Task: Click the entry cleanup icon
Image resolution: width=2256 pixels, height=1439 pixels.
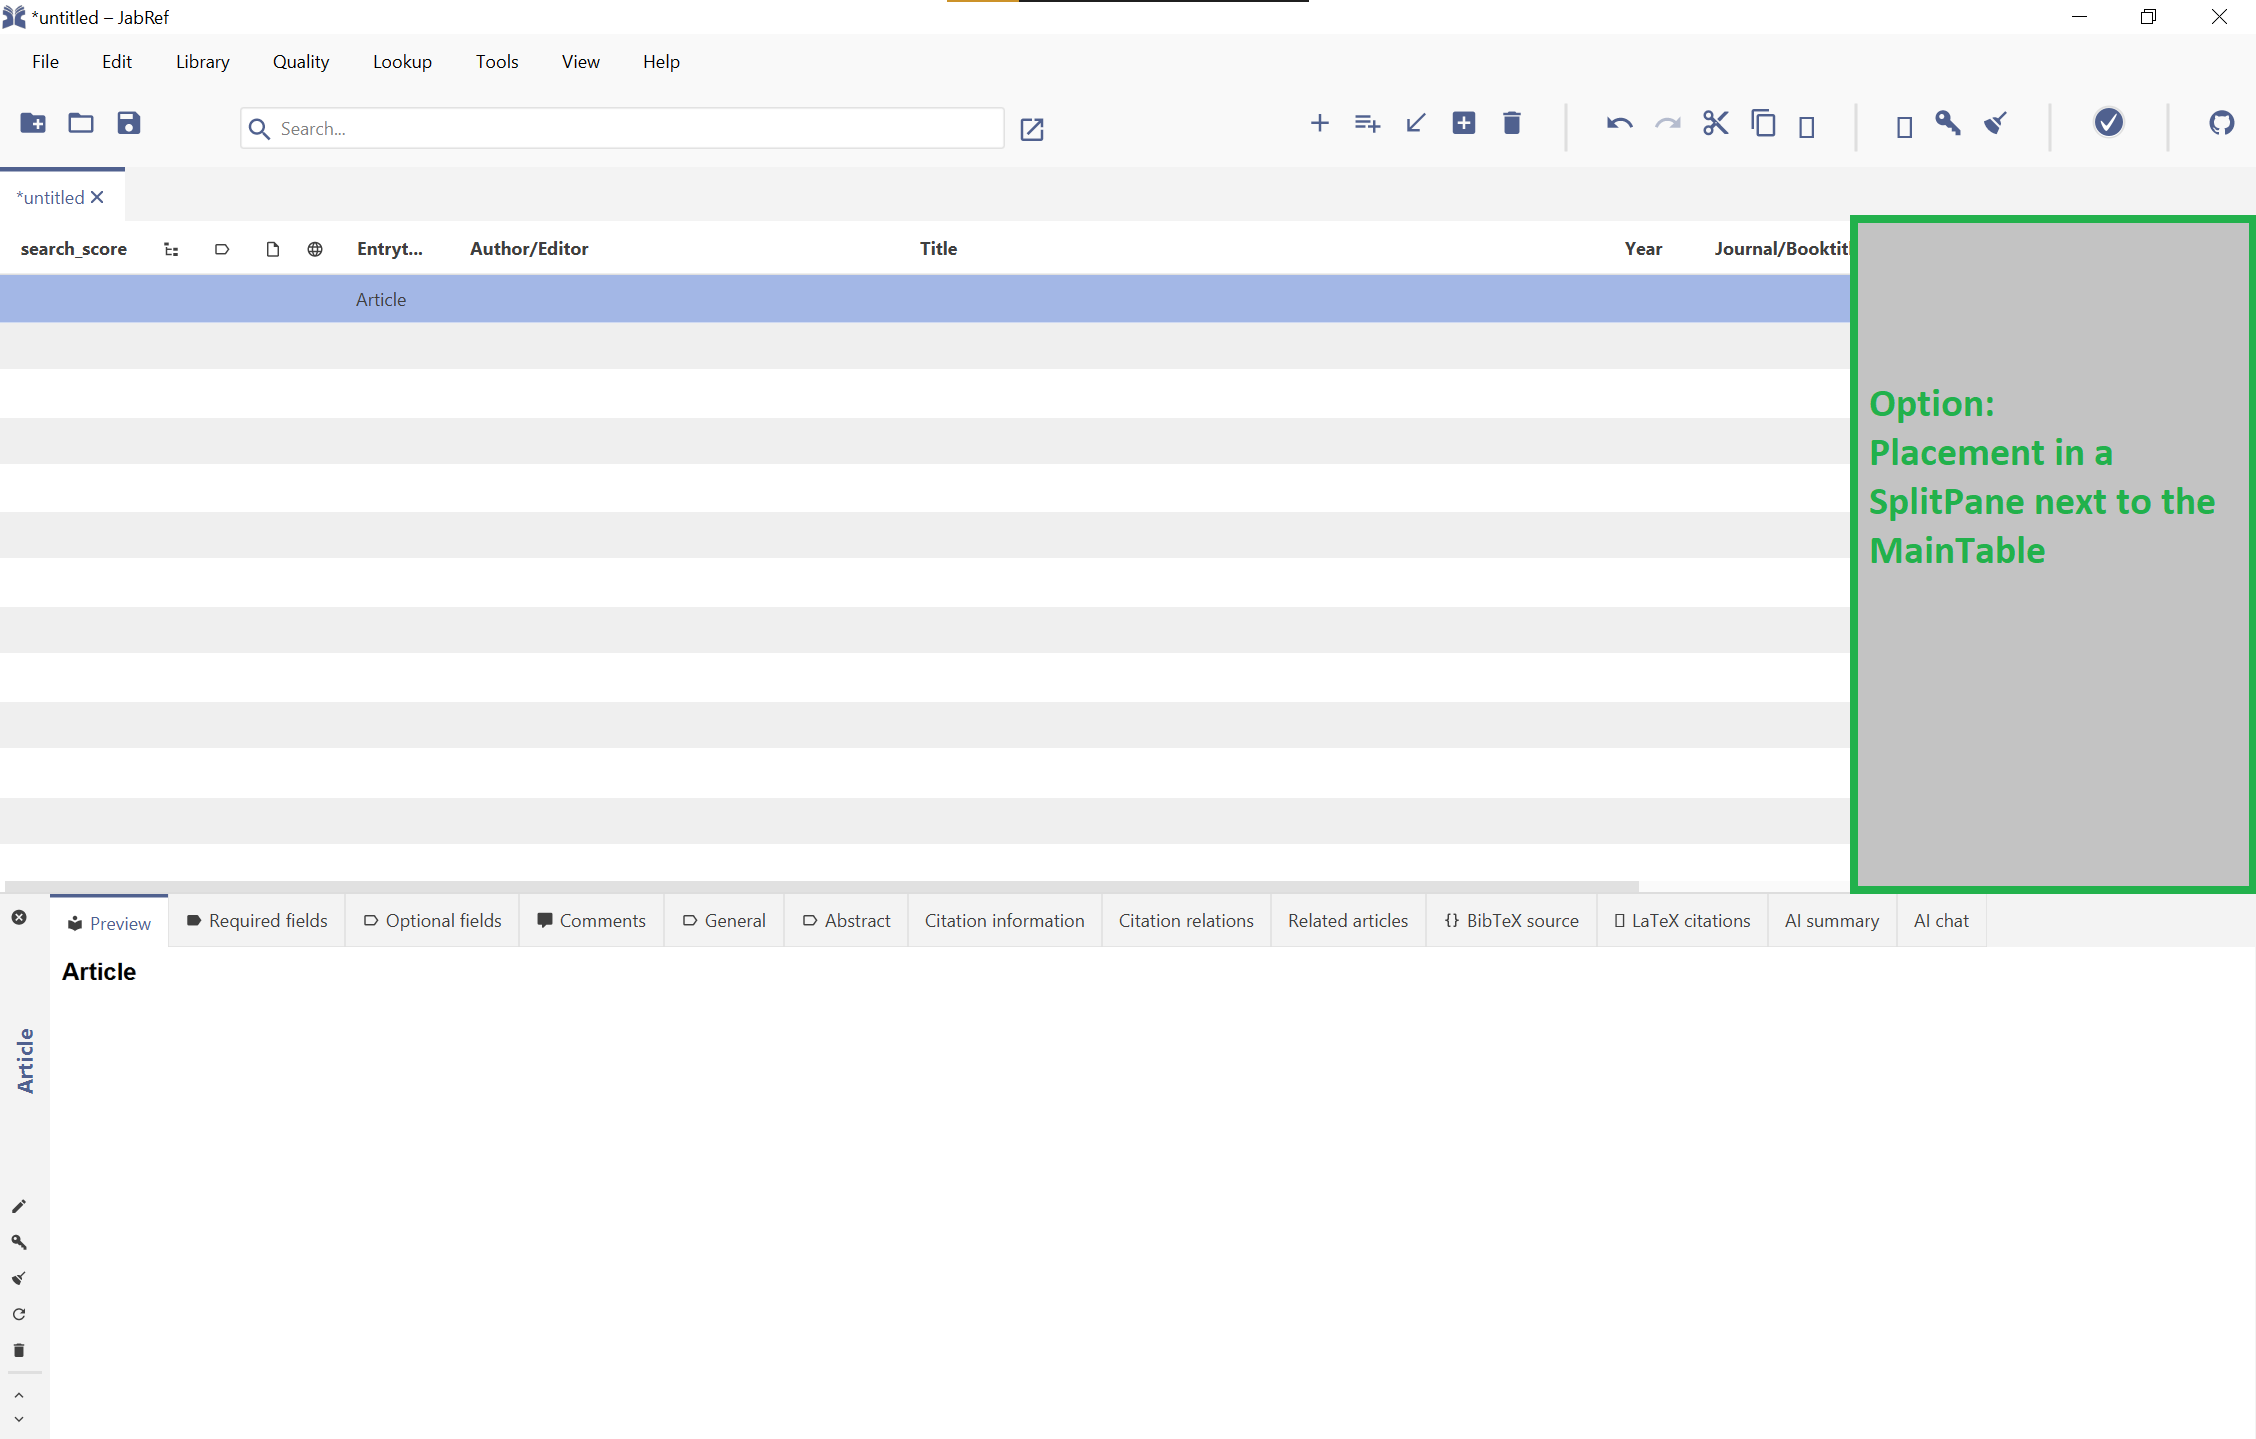Action: [x=1996, y=123]
